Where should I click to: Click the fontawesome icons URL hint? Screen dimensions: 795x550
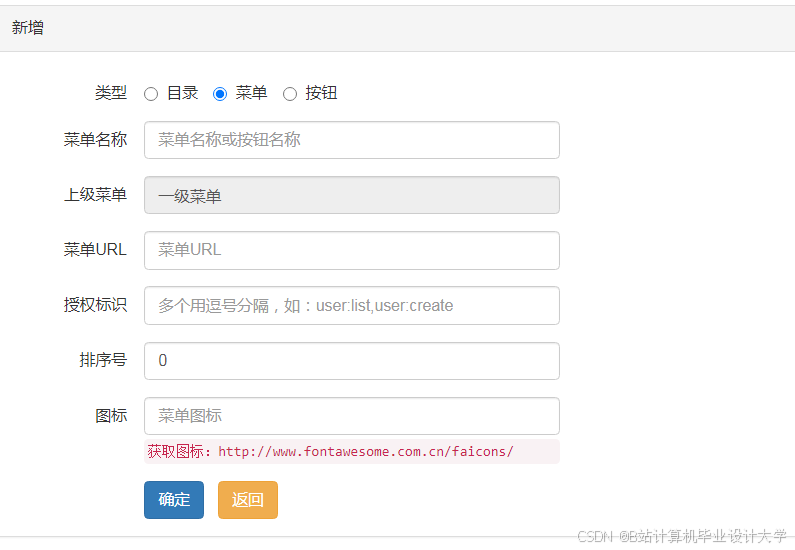351,452
